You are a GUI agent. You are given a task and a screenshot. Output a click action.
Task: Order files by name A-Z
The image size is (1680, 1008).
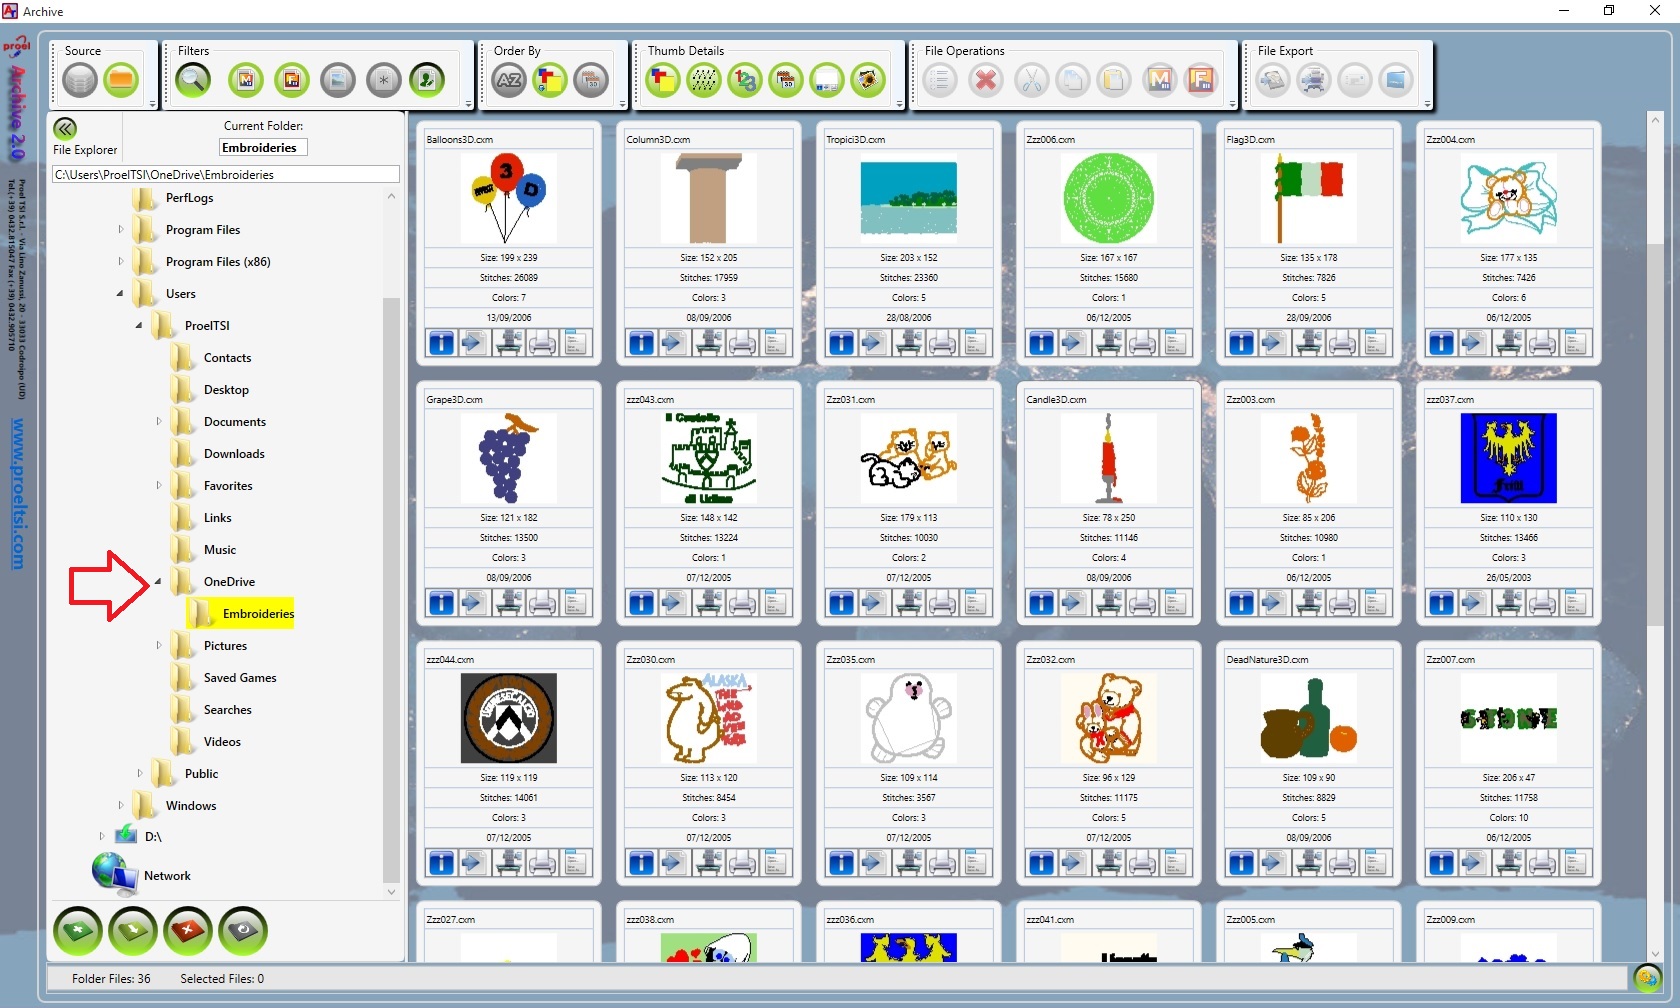pyautogui.click(x=509, y=80)
